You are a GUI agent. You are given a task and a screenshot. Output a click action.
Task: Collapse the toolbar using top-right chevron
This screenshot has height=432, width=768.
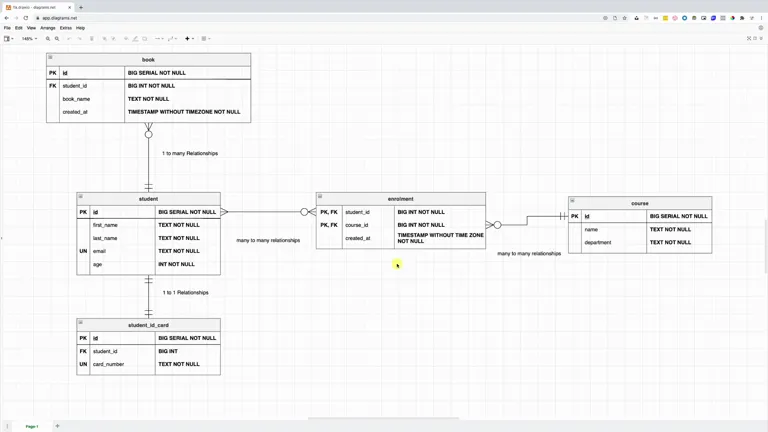click(x=761, y=38)
